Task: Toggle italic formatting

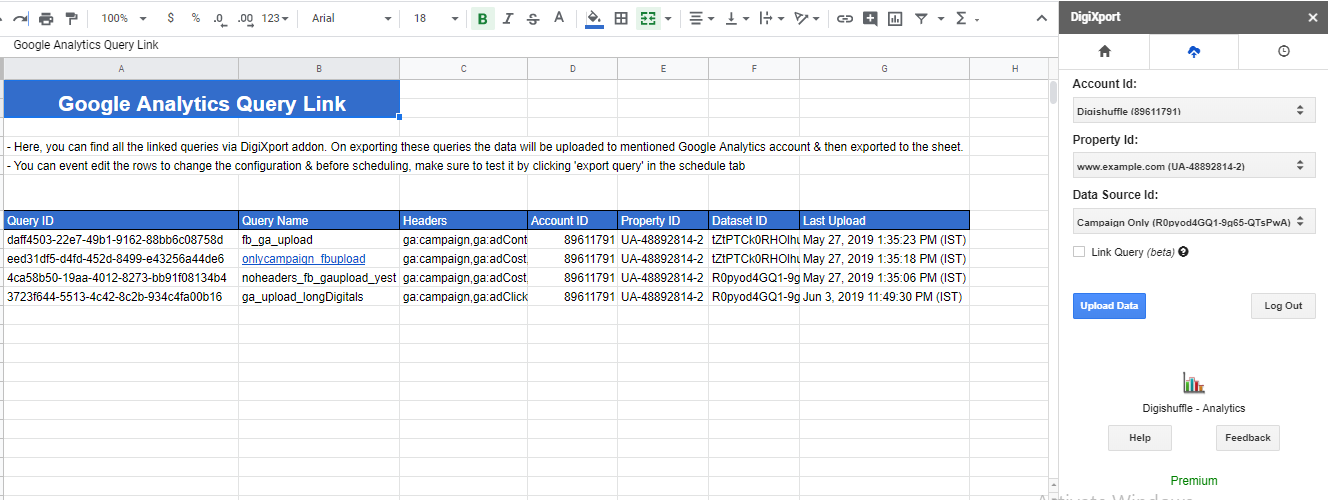Action: click(508, 18)
